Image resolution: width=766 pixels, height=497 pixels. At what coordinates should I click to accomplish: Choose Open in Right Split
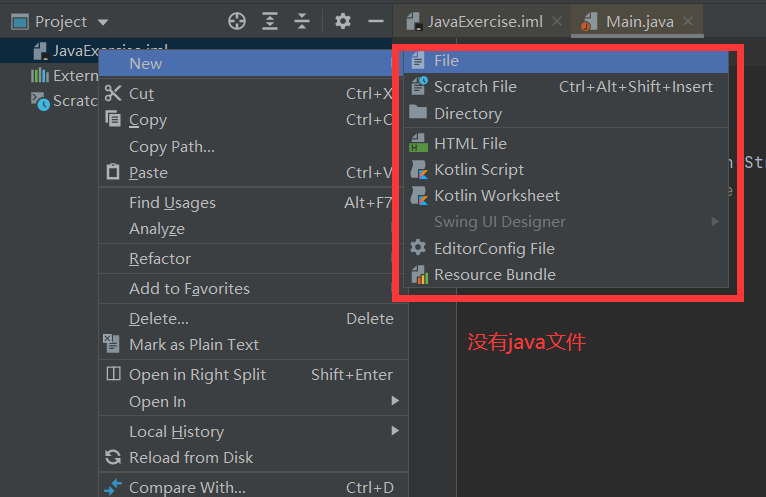[253, 375]
